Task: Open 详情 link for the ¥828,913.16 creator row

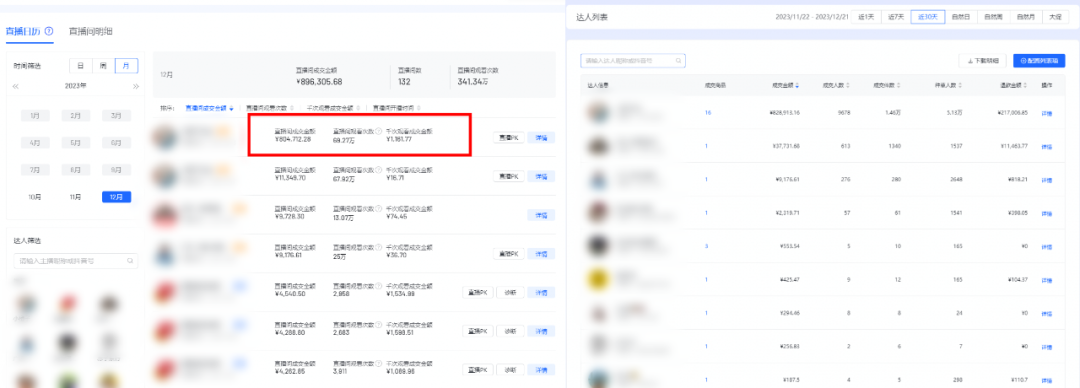Action: click(x=1047, y=113)
